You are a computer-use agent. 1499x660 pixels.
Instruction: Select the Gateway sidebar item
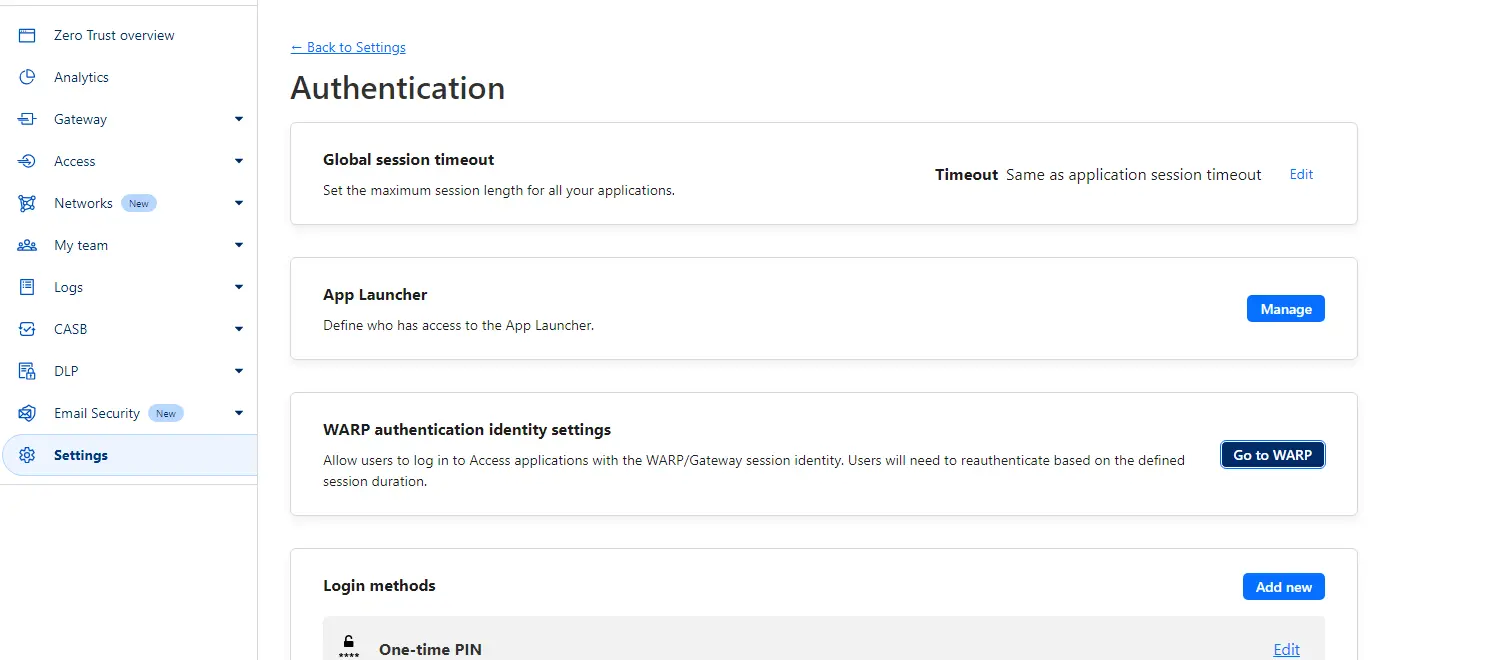coord(128,119)
